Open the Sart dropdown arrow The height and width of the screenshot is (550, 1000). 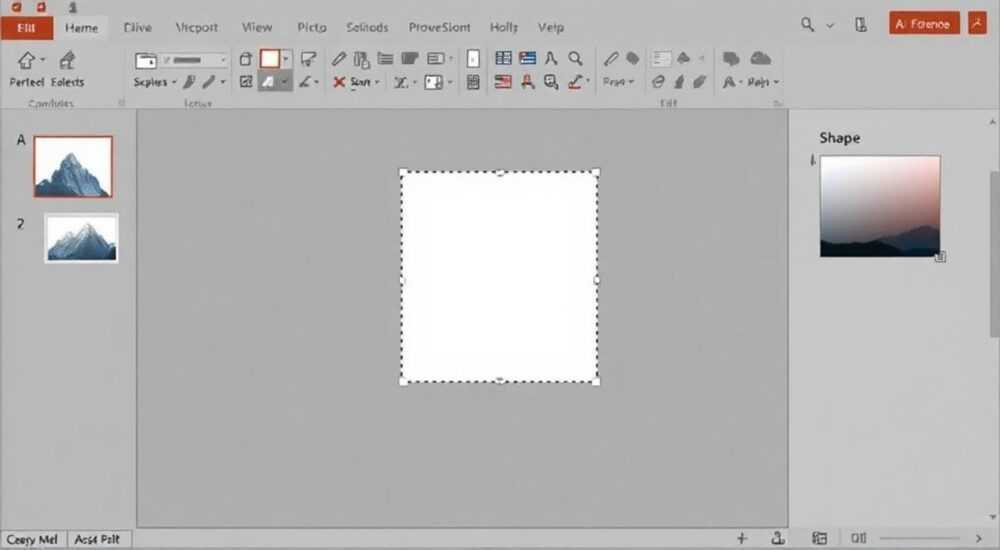point(377,82)
